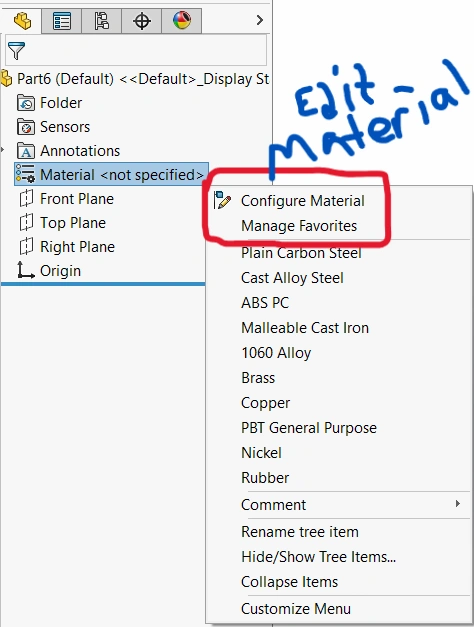The width and height of the screenshot is (474, 627).
Task: Choose Hide/Show Tree Items option
Action: 318,557
